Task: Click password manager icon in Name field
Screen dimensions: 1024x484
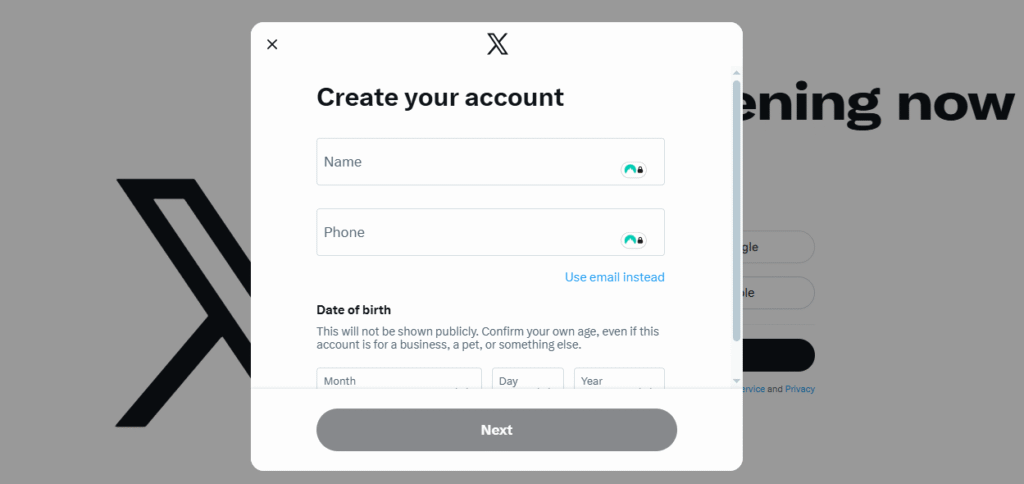Action: click(x=633, y=170)
